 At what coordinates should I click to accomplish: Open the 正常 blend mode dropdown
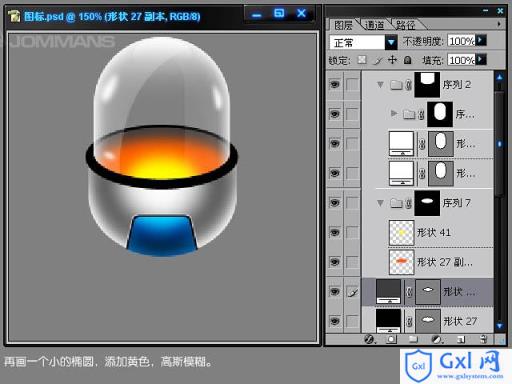point(391,42)
